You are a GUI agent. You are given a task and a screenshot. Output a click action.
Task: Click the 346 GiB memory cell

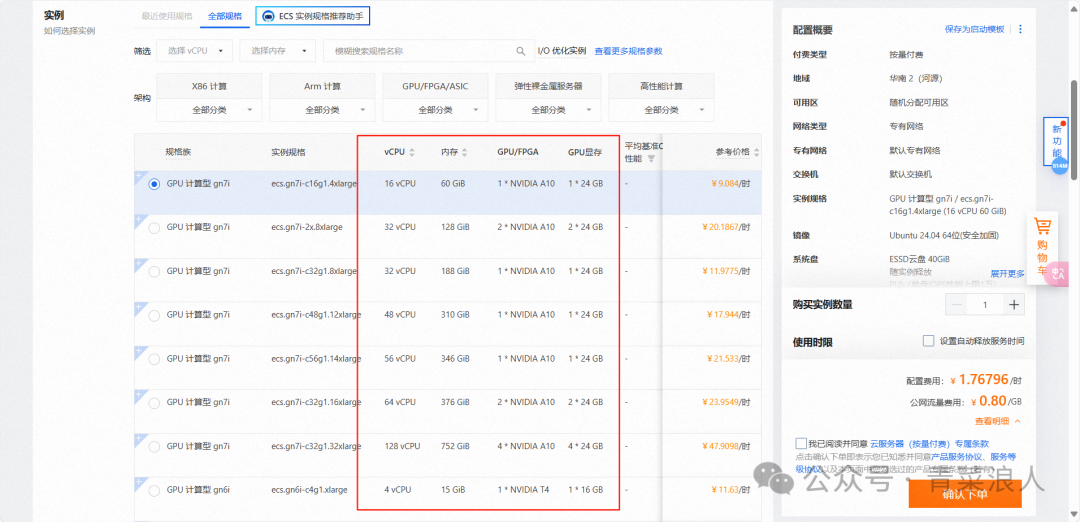pyautogui.click(x=455, y=359)
